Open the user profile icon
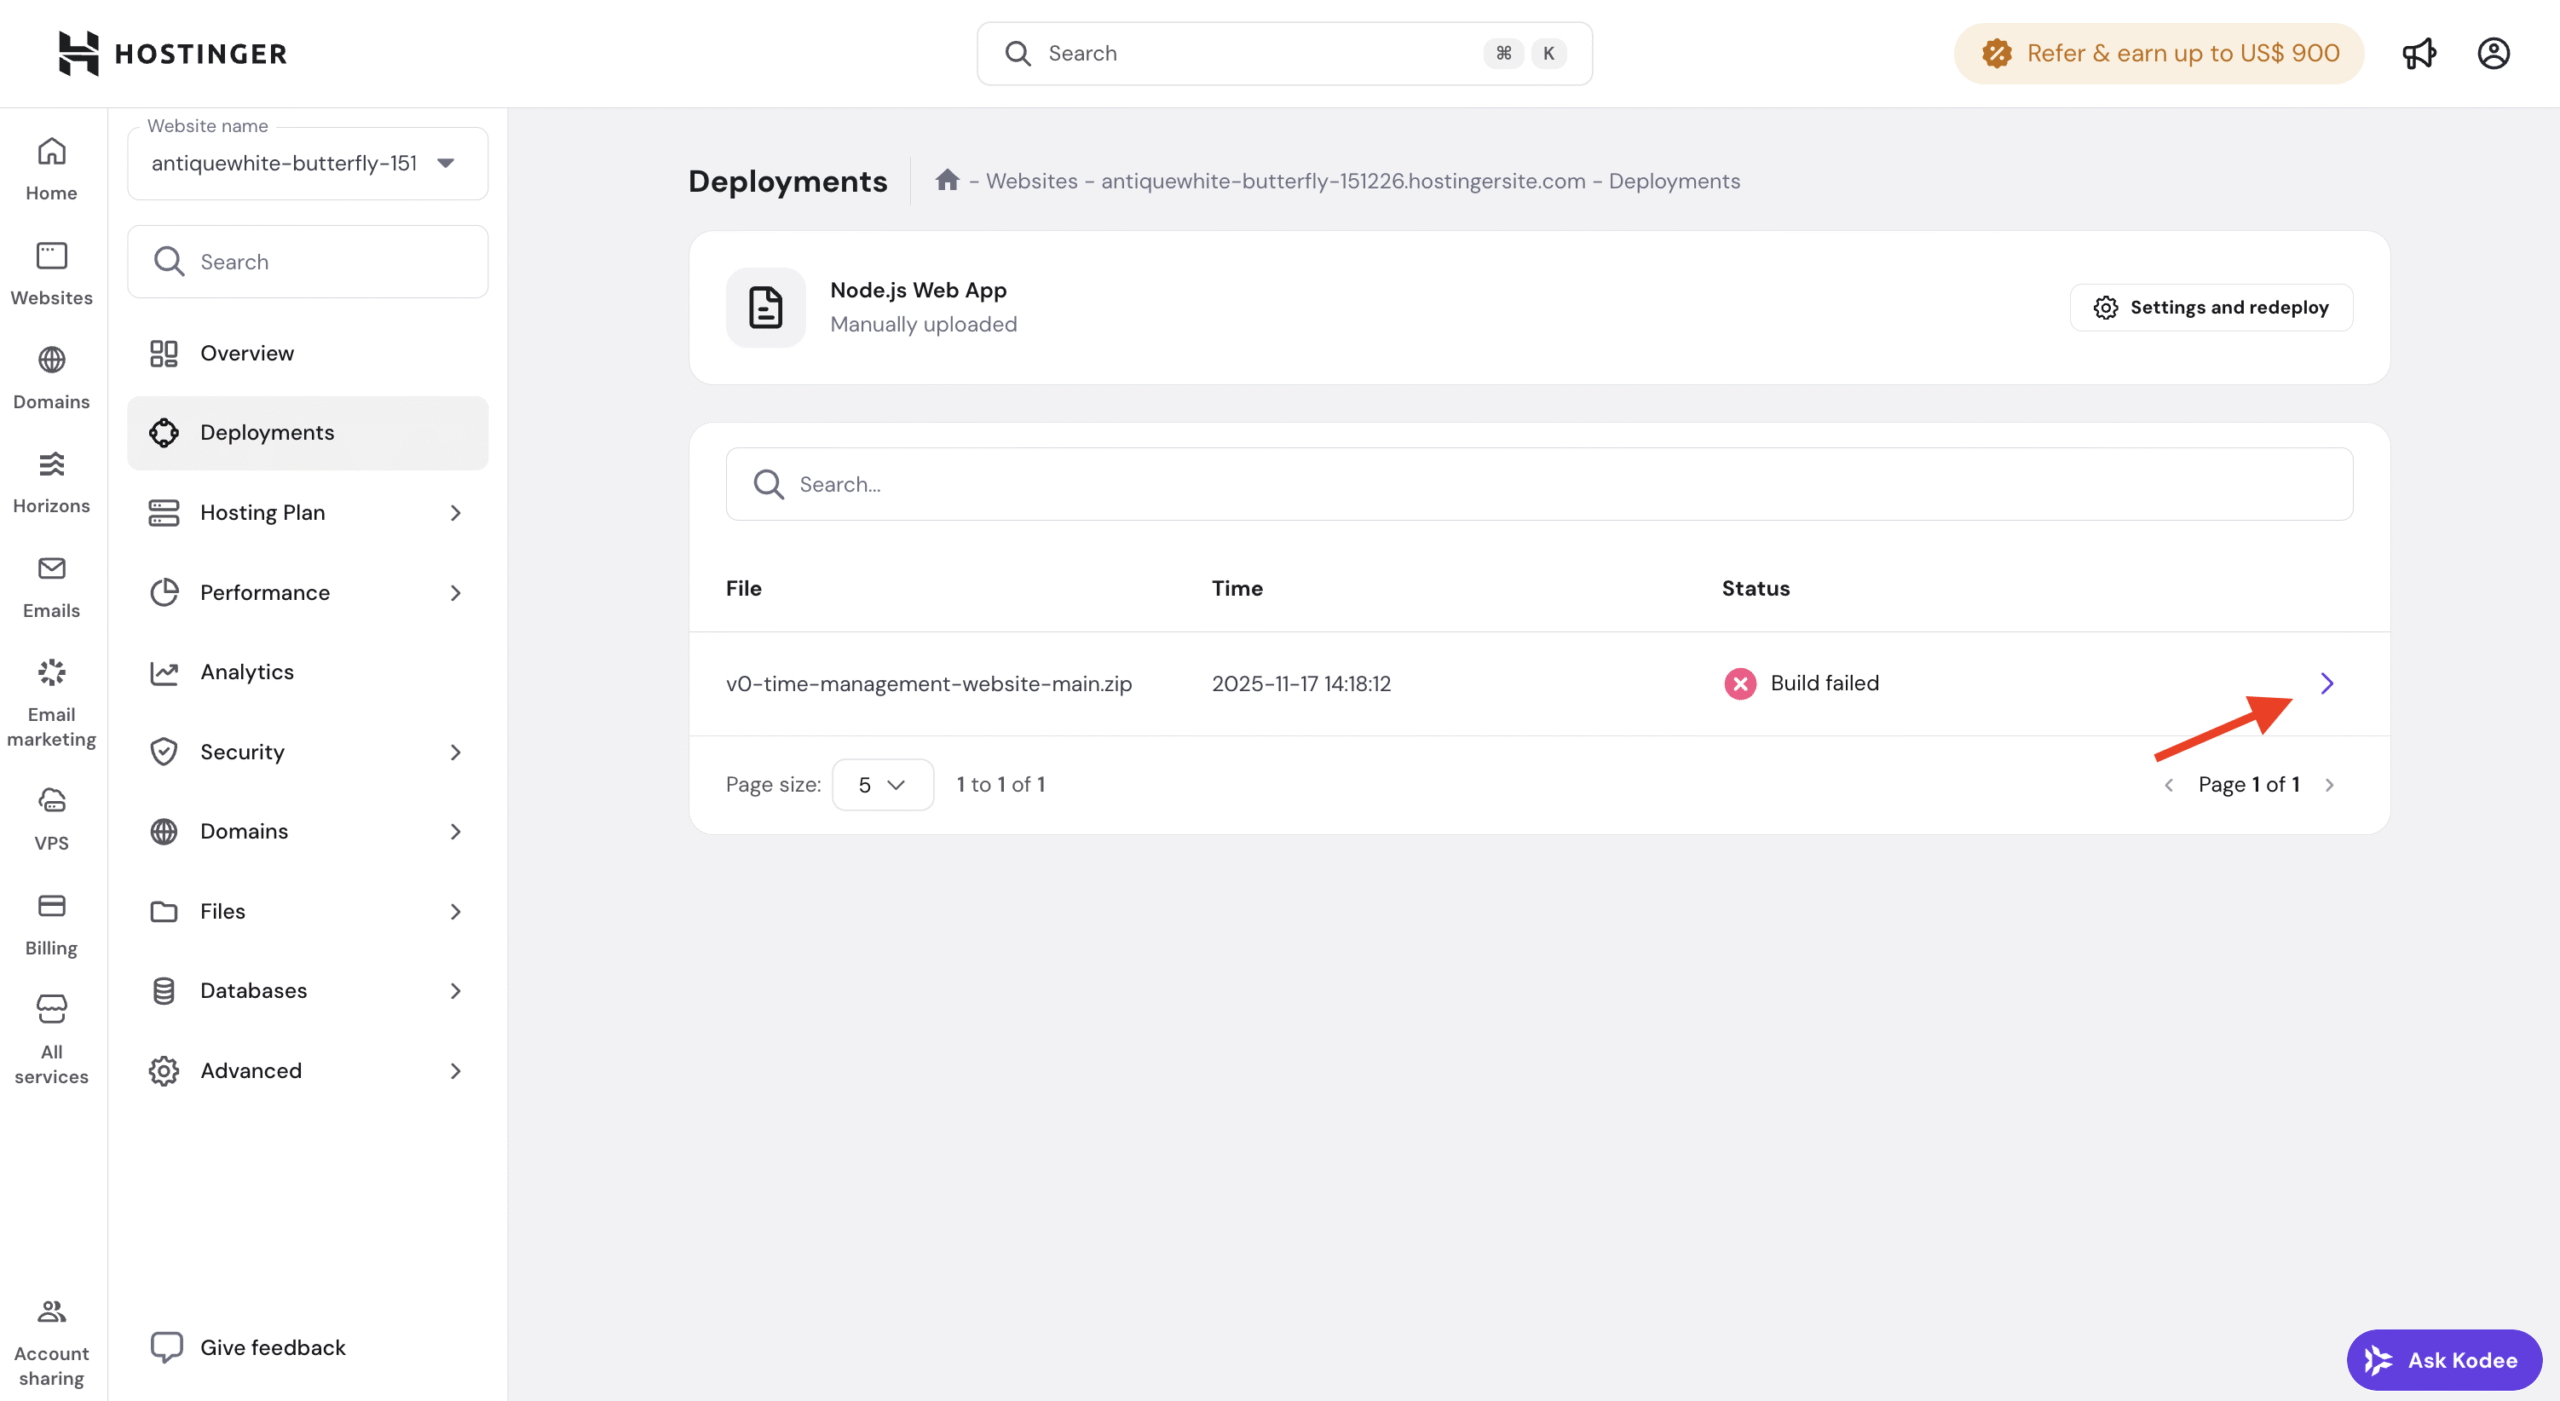Image resolution: width=2560 pixels, height=1401 pixels. coord(2493,53)
